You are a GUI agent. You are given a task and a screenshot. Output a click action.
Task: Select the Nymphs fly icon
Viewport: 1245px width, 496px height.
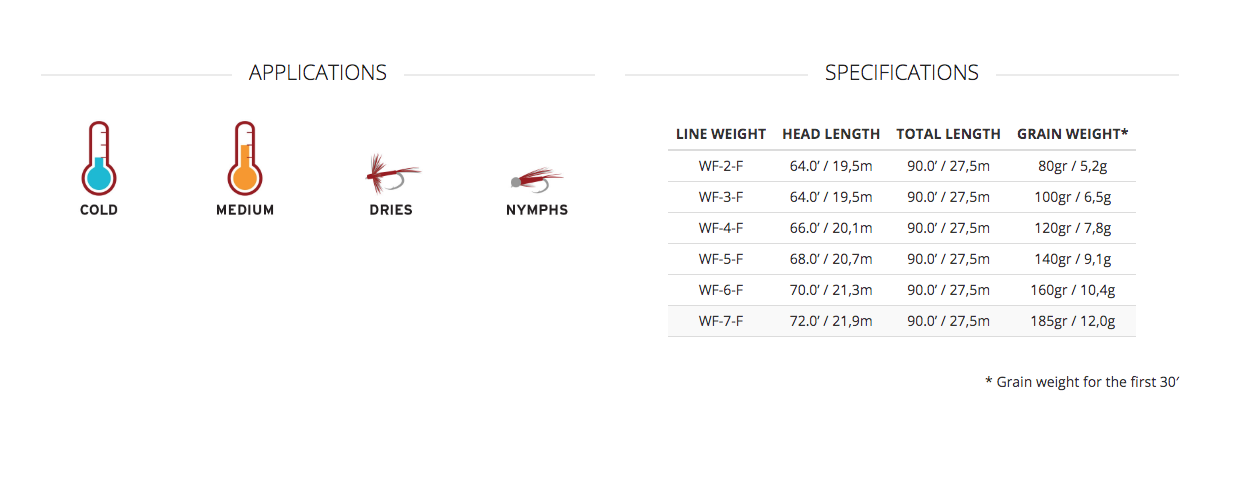point(537,179)
